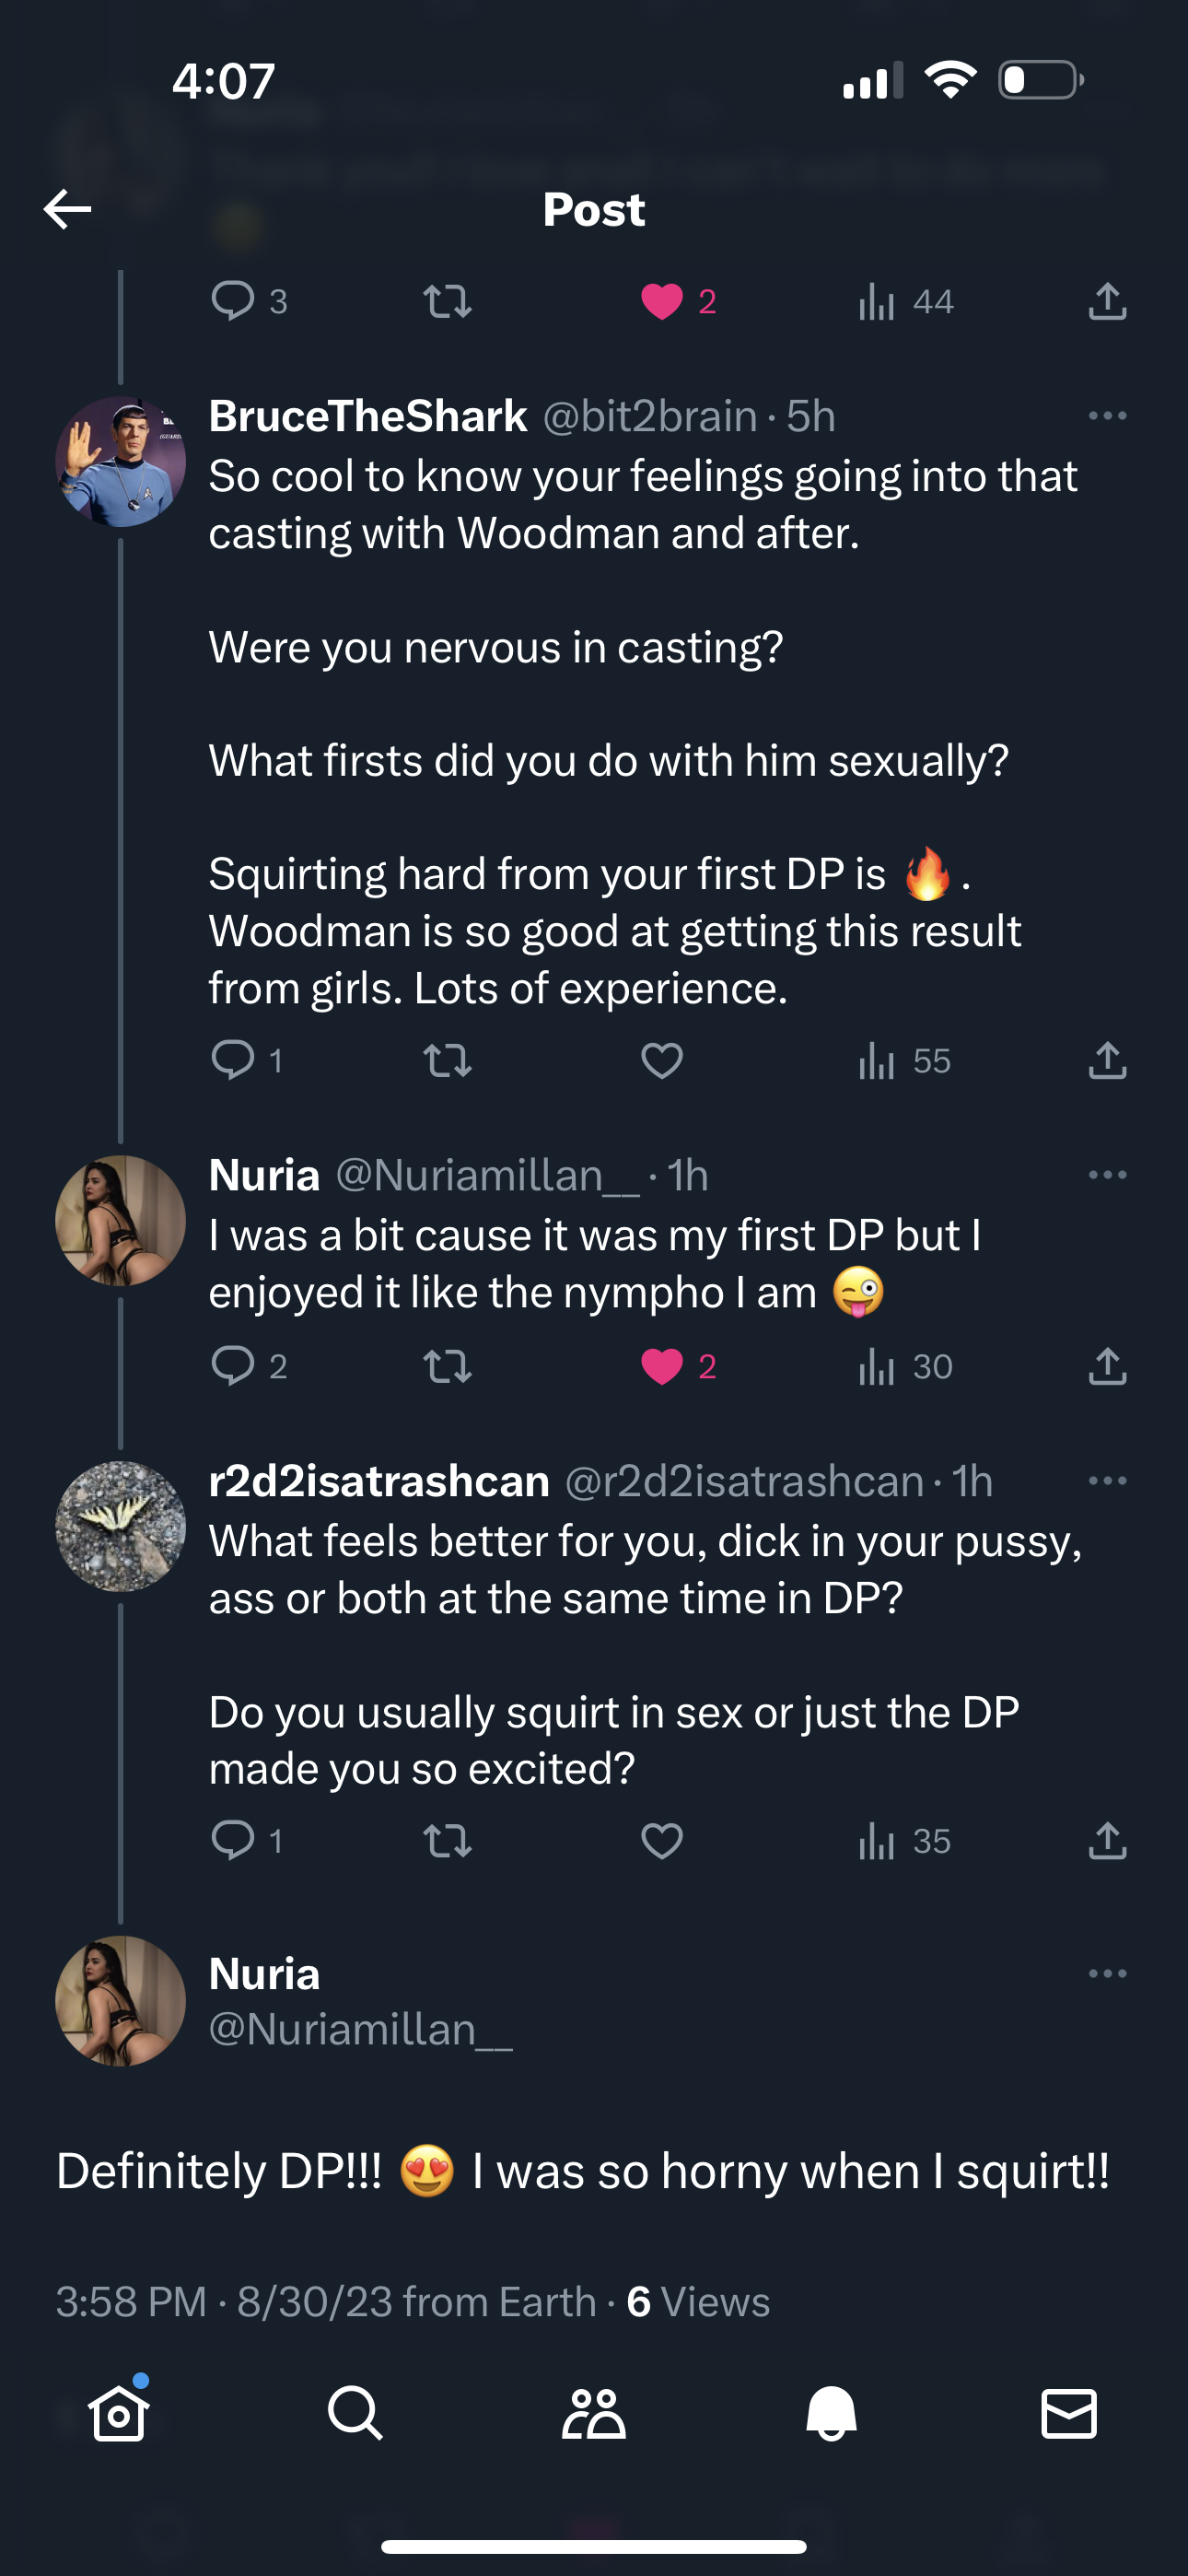Open the @bit2brain profile handle
Screen dimensions: 1188x2576
[649, 416]
